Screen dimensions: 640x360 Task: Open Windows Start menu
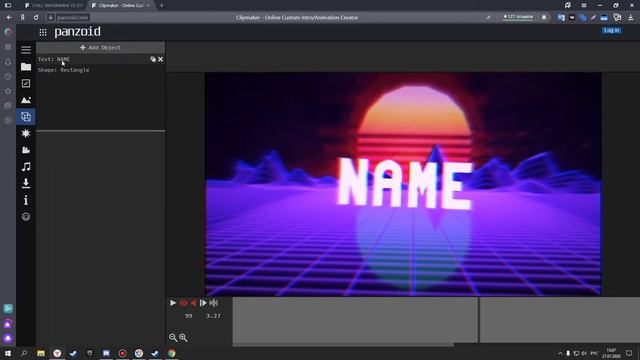(x=8, y=353)
